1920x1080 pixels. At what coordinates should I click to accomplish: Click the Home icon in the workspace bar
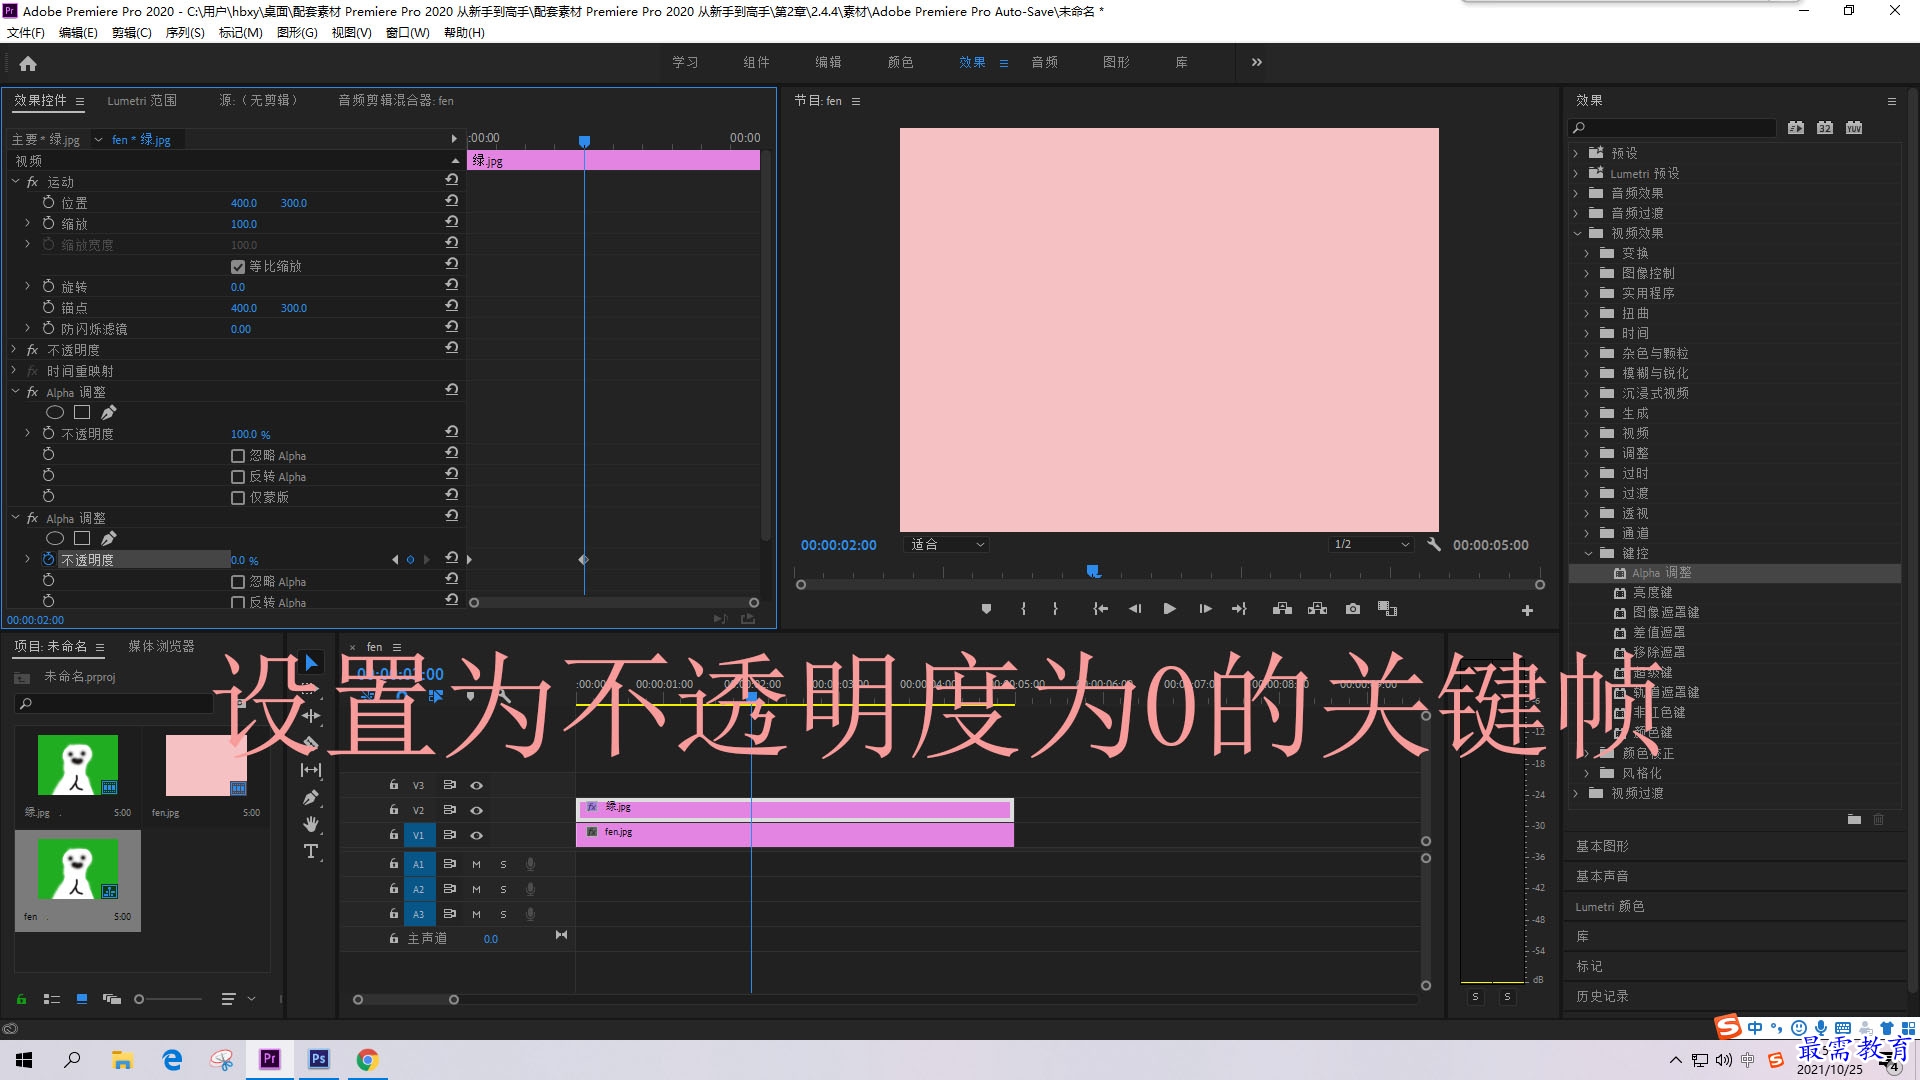click(28, 63)
